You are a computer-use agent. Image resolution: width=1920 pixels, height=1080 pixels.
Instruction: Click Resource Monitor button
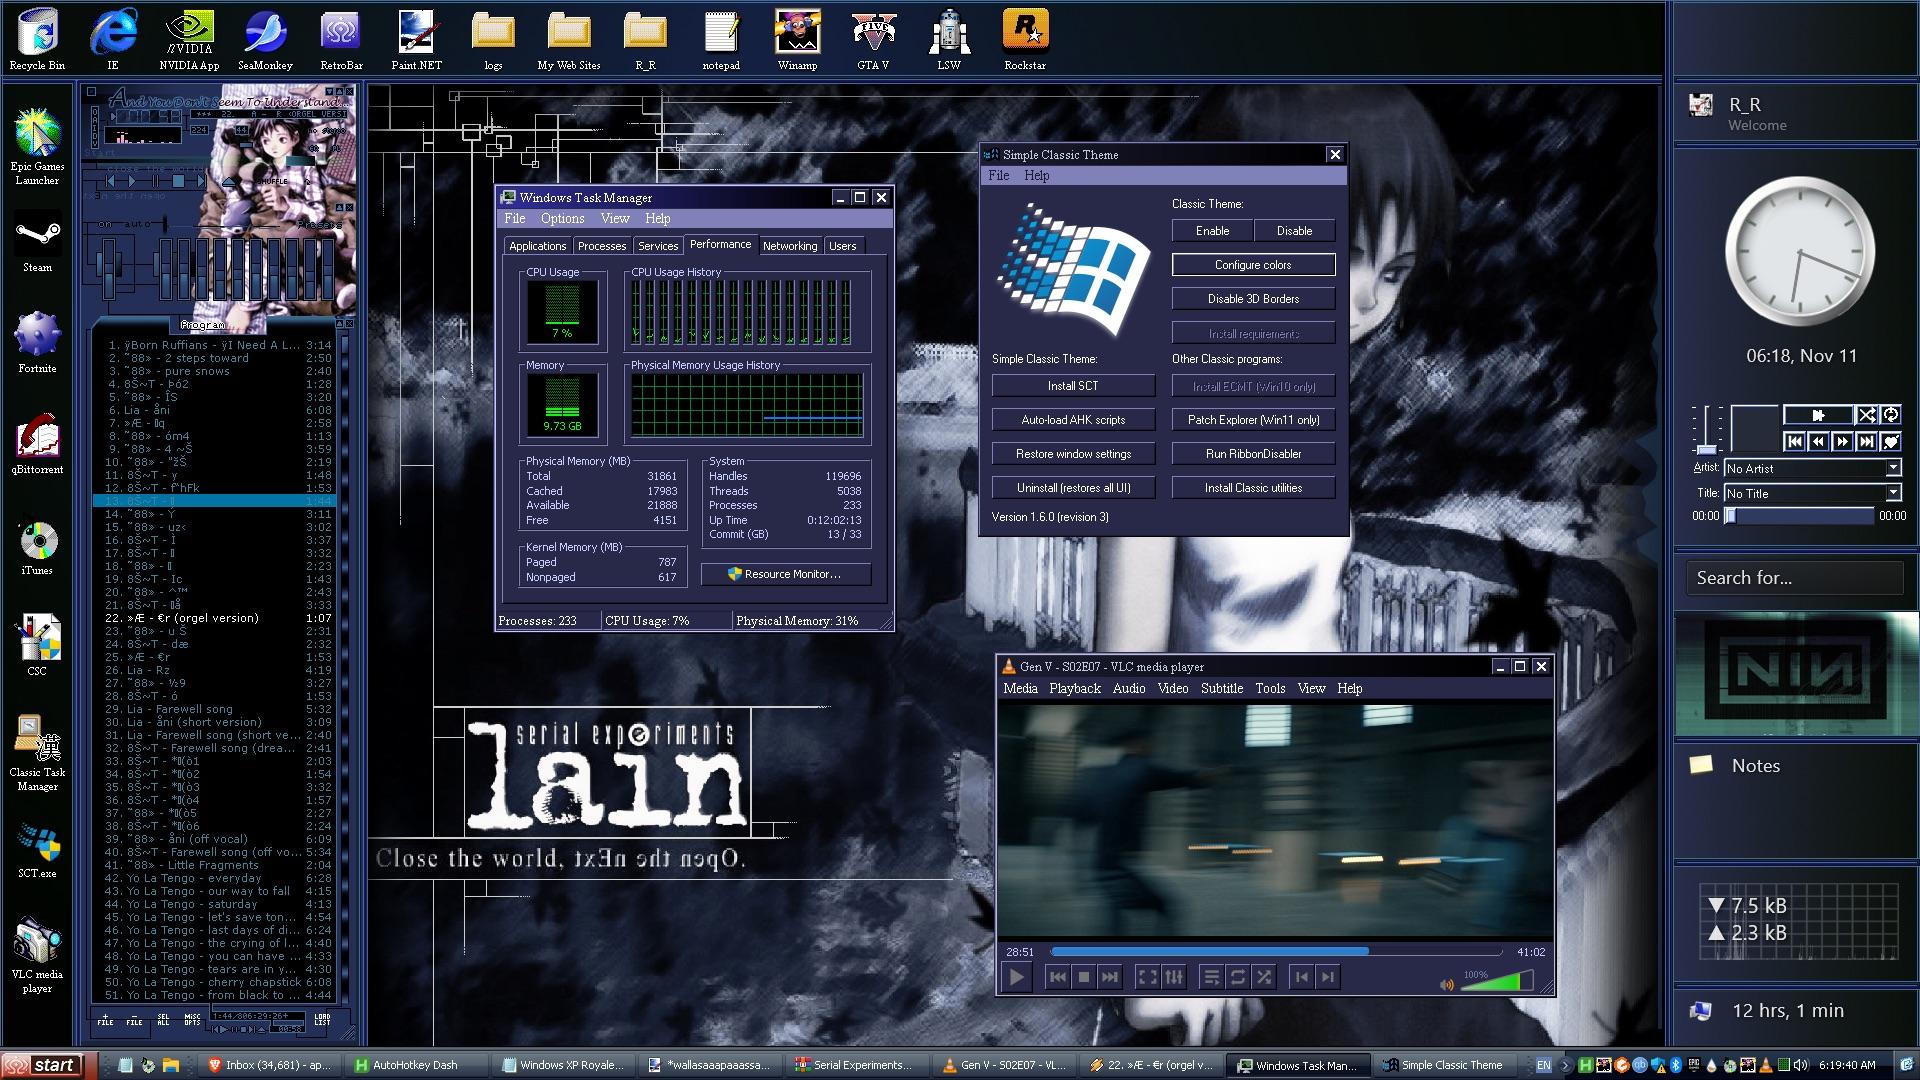[785, 574]
